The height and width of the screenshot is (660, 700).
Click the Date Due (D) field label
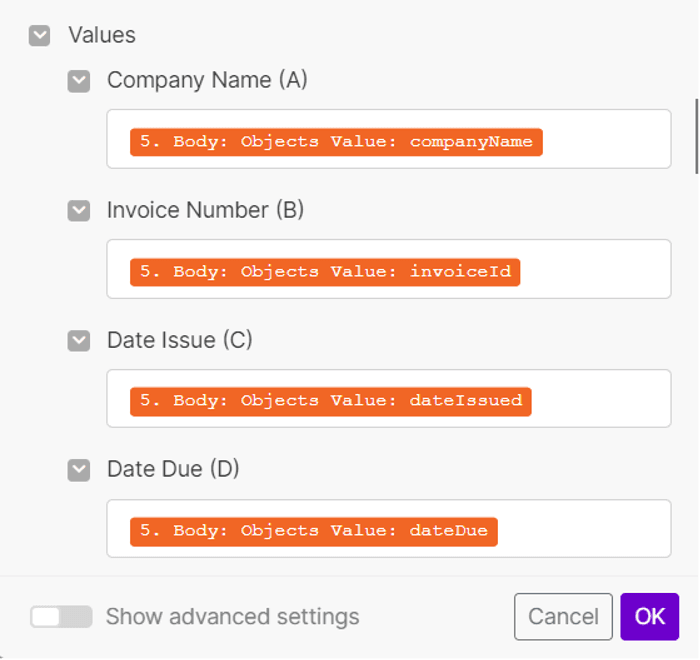tap(173, 469)
